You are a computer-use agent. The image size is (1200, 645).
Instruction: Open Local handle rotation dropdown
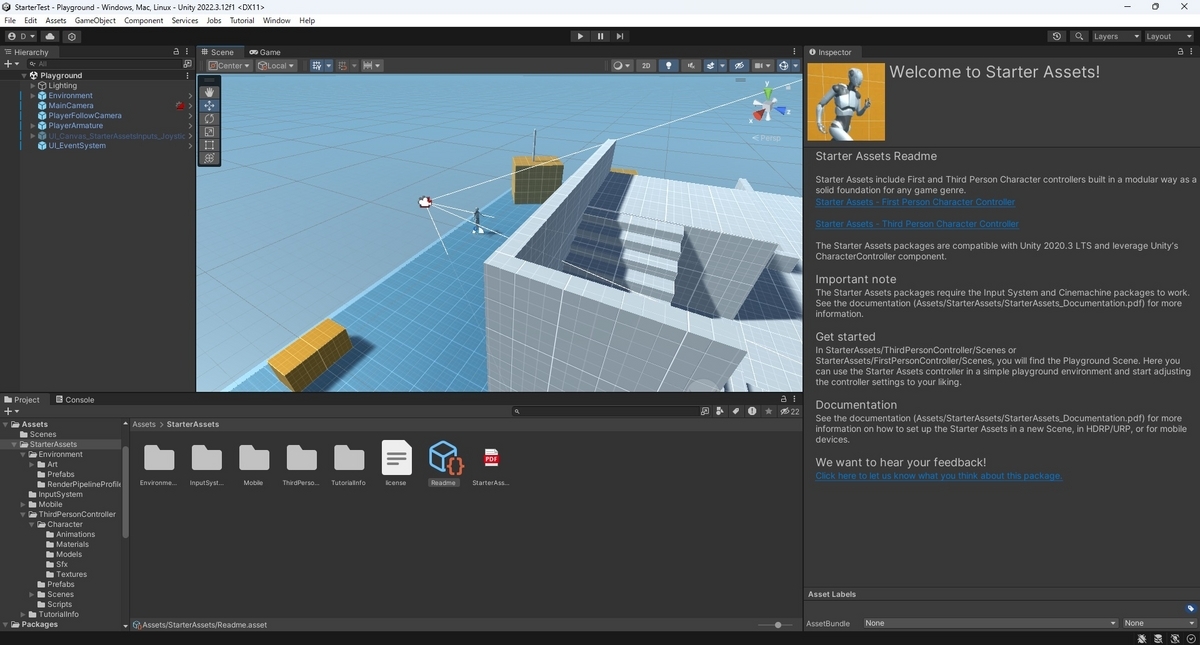click(276, 66)
